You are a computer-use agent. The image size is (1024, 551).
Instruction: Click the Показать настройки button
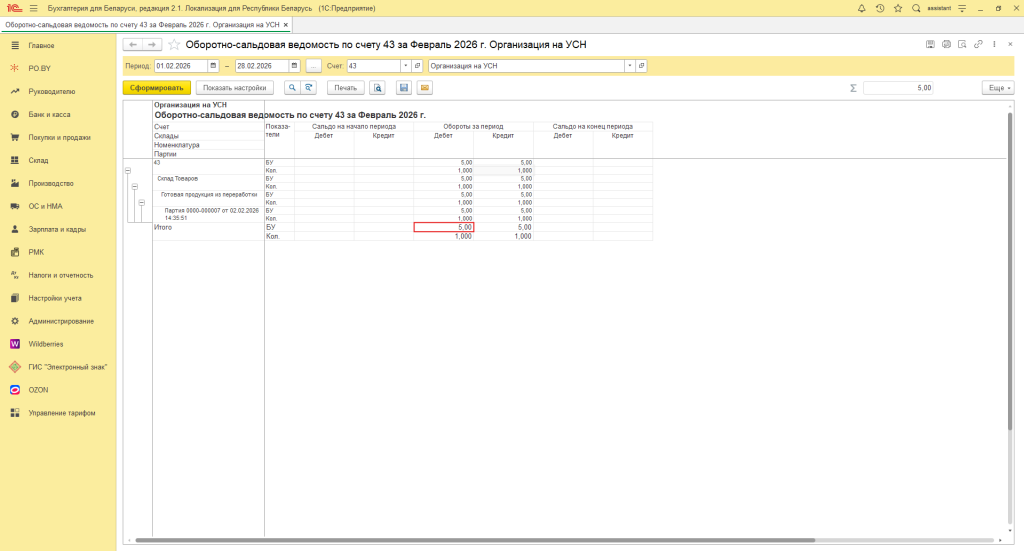pos(235,88)
